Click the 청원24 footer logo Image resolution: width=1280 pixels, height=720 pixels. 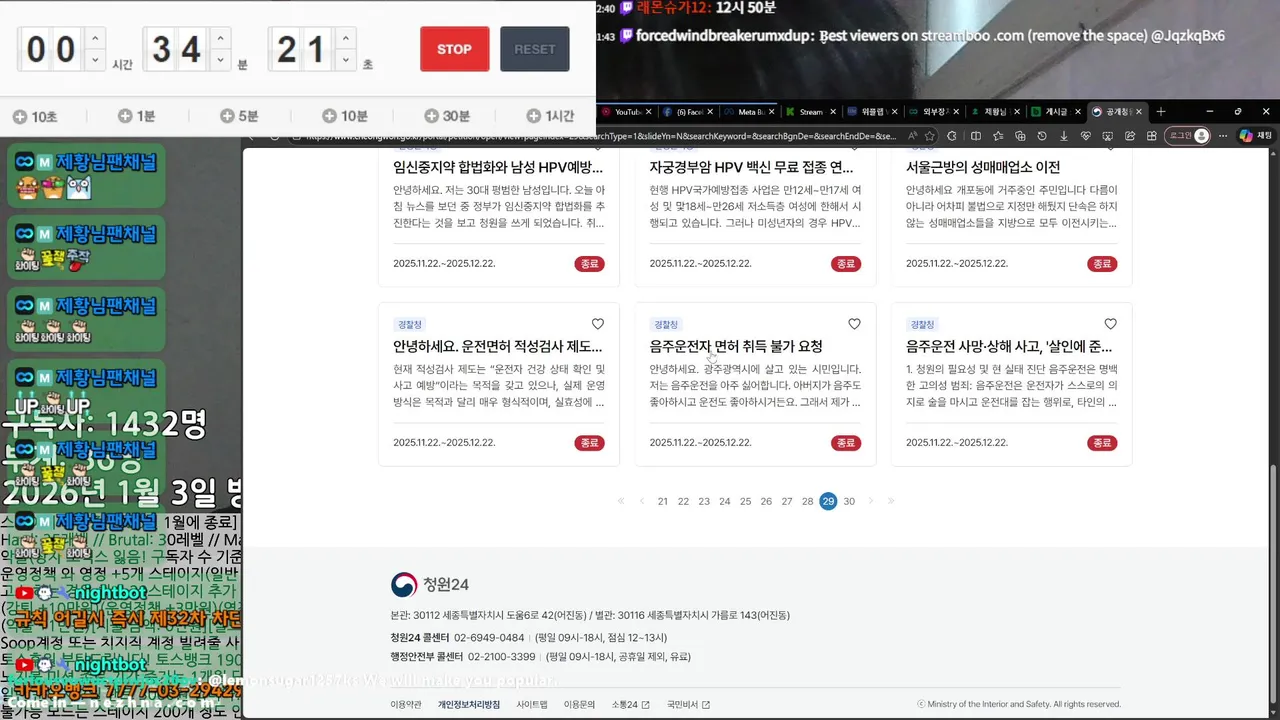[430, 584]
